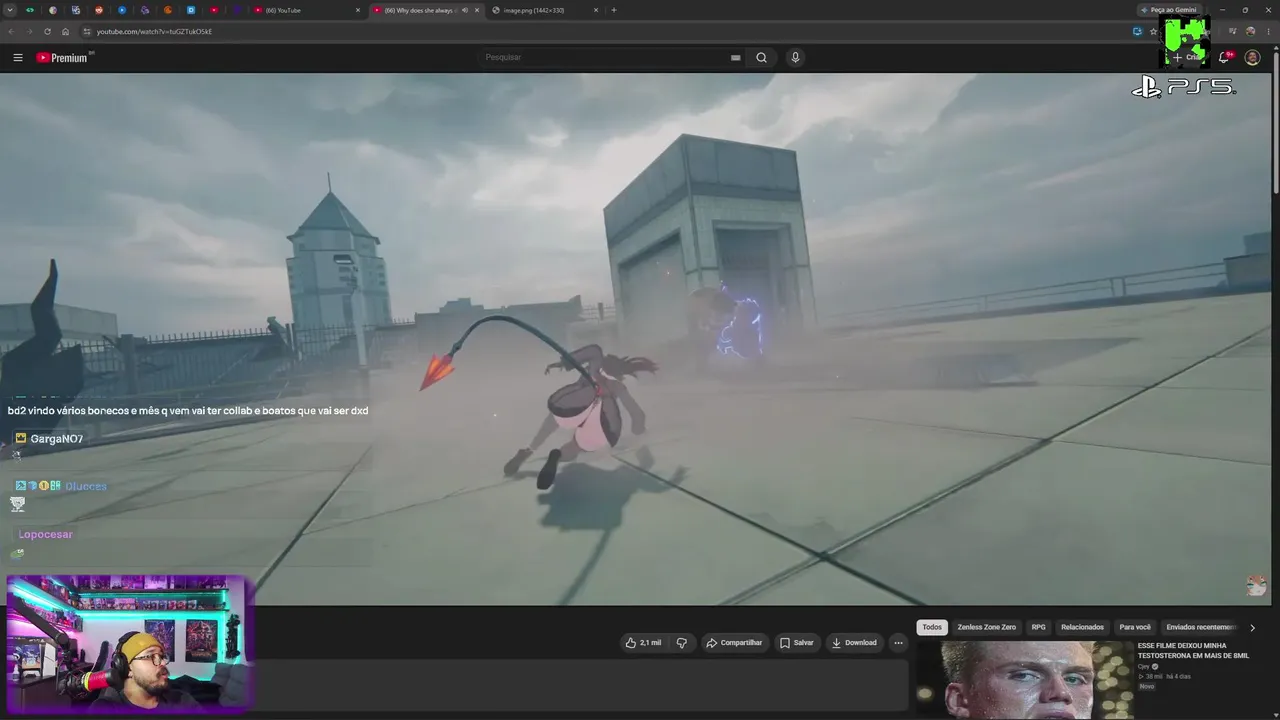1280x720 pixels.
Task: Open the Cjey channel link
Action: click(1144, 666)
